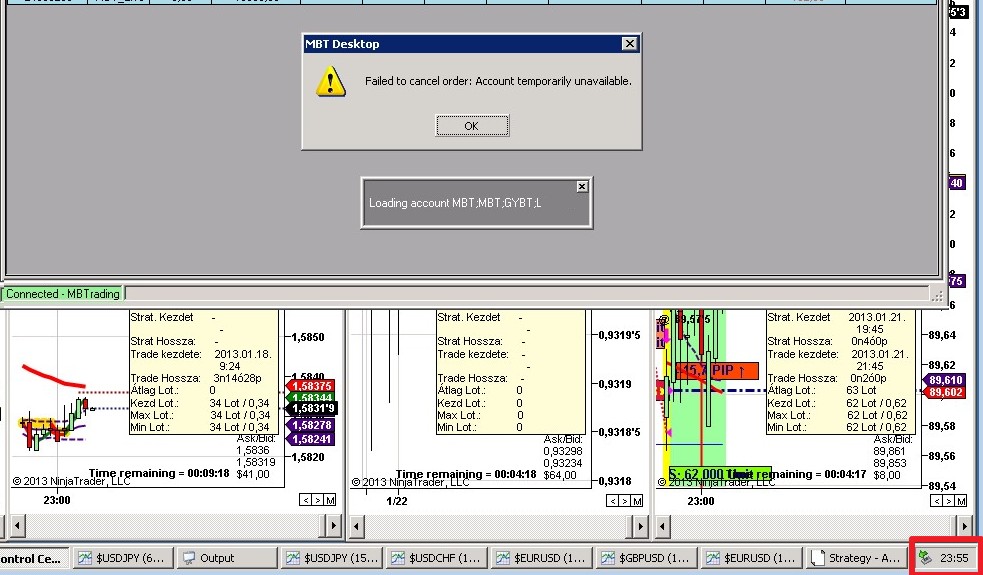Shift the 0,9319 price chart back with <
The height and width of the screenshot is (575, 983).
pos(612,500)
